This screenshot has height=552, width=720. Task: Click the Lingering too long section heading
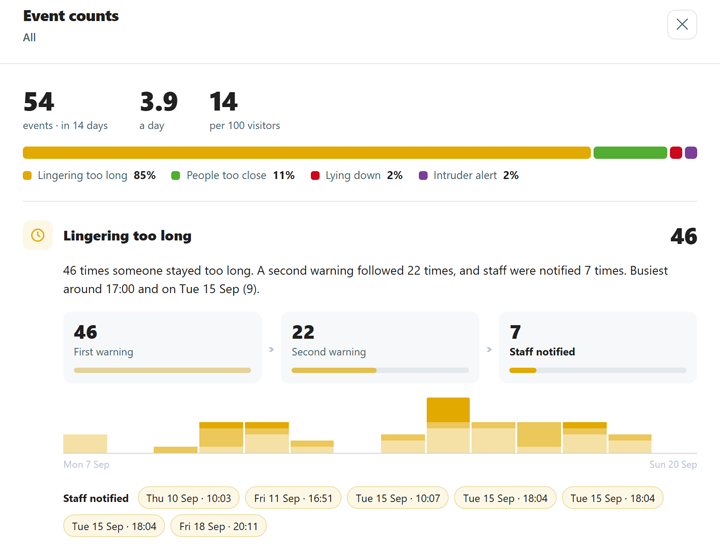pos(127,236)
